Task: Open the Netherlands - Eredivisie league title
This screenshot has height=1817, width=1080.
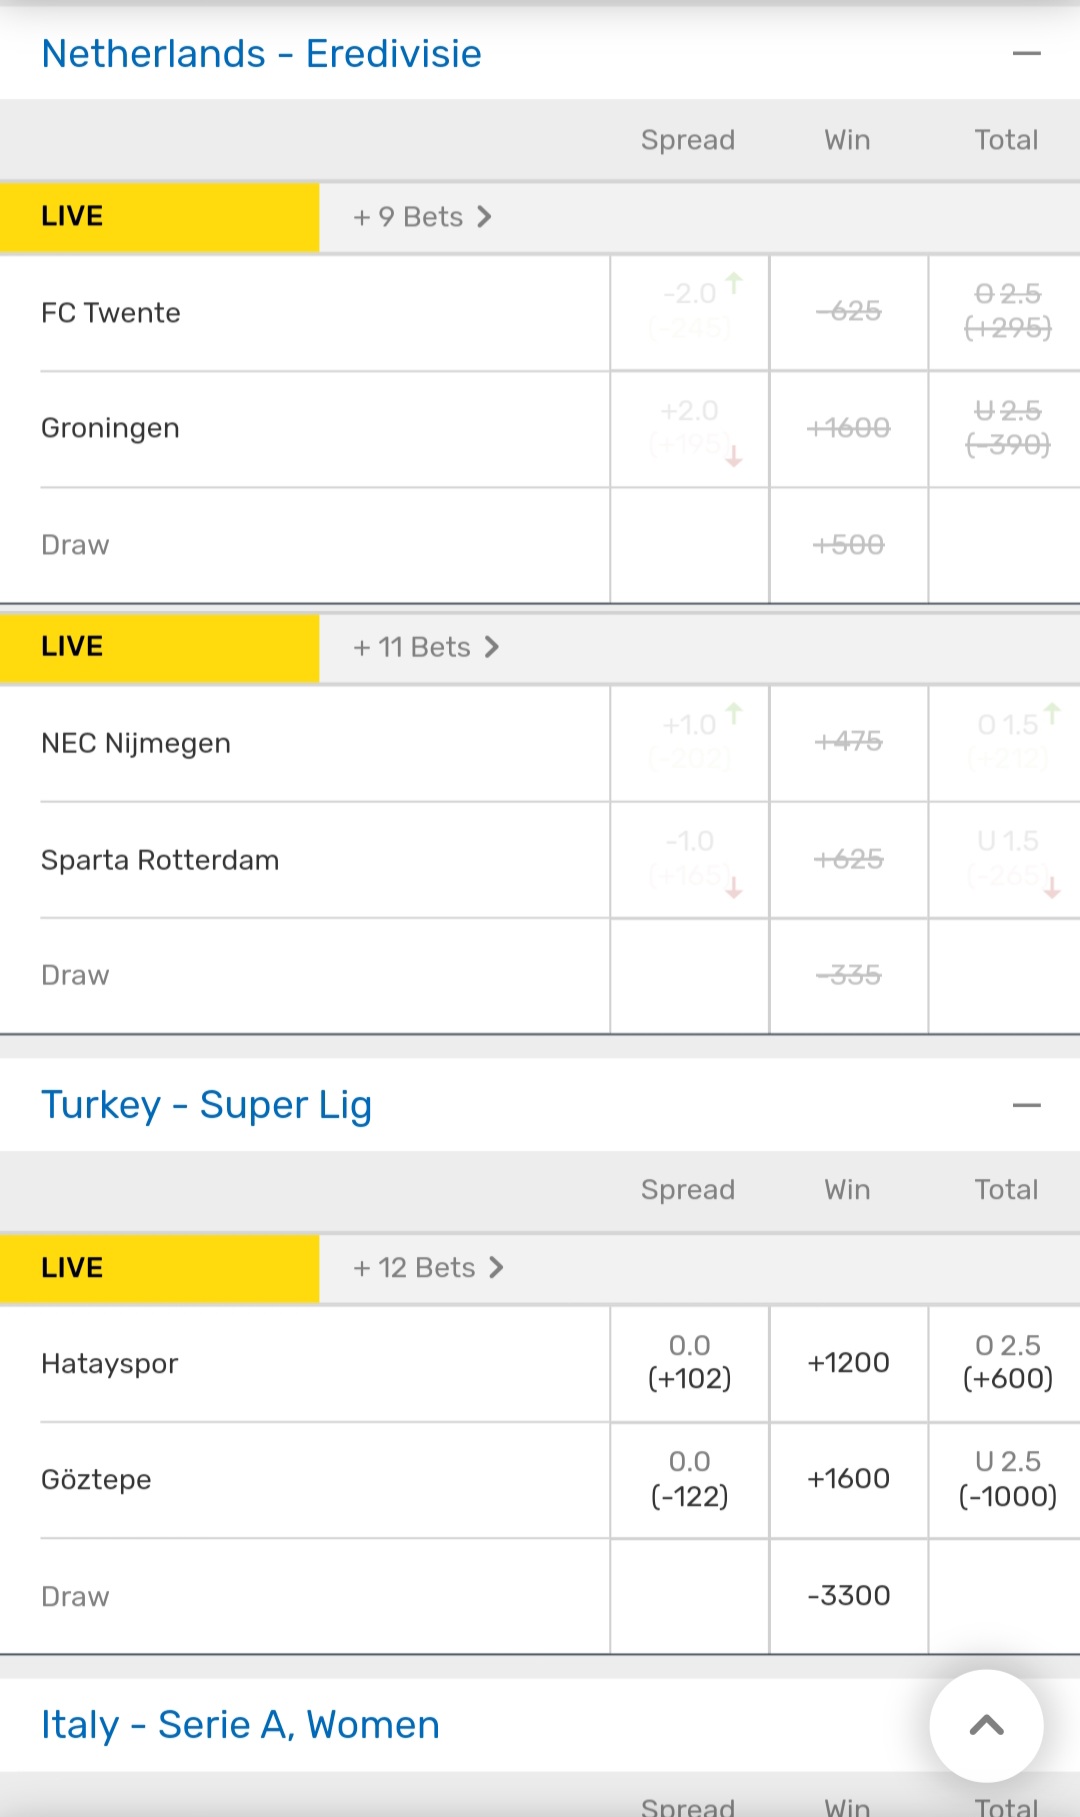Action: click(x=261, y=54)
